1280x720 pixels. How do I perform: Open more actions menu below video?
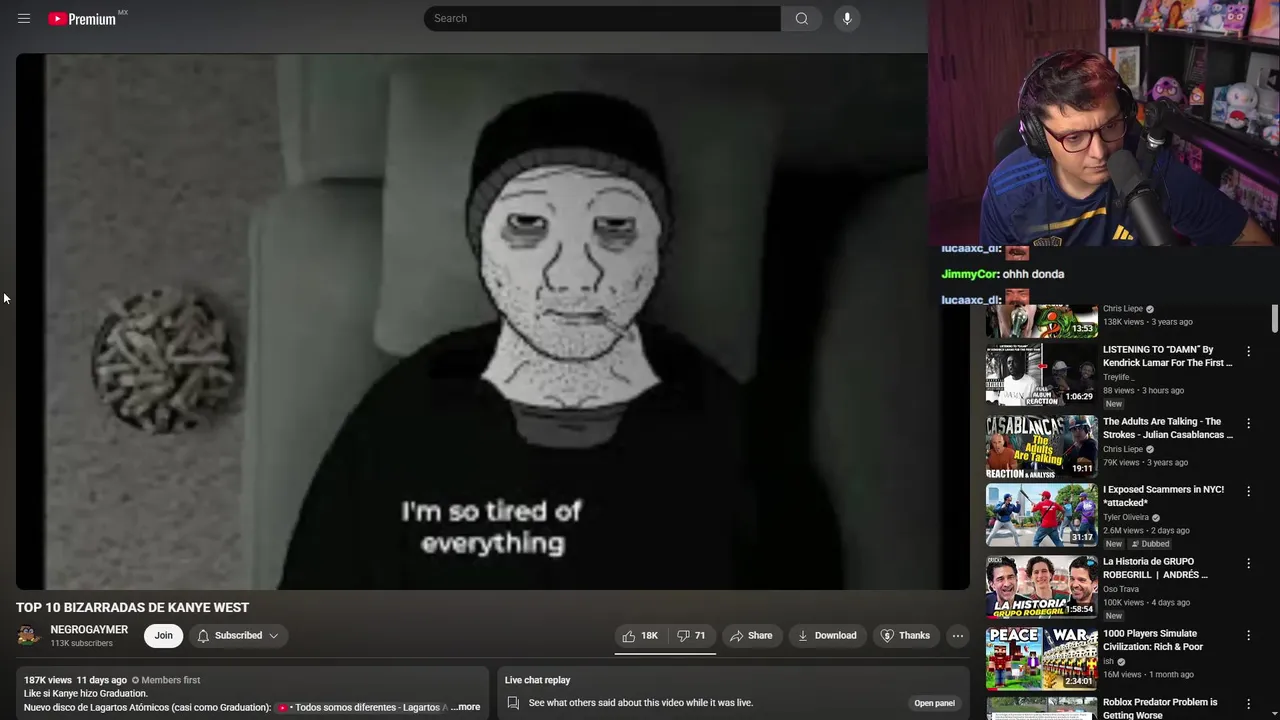[x=957, y=635]
